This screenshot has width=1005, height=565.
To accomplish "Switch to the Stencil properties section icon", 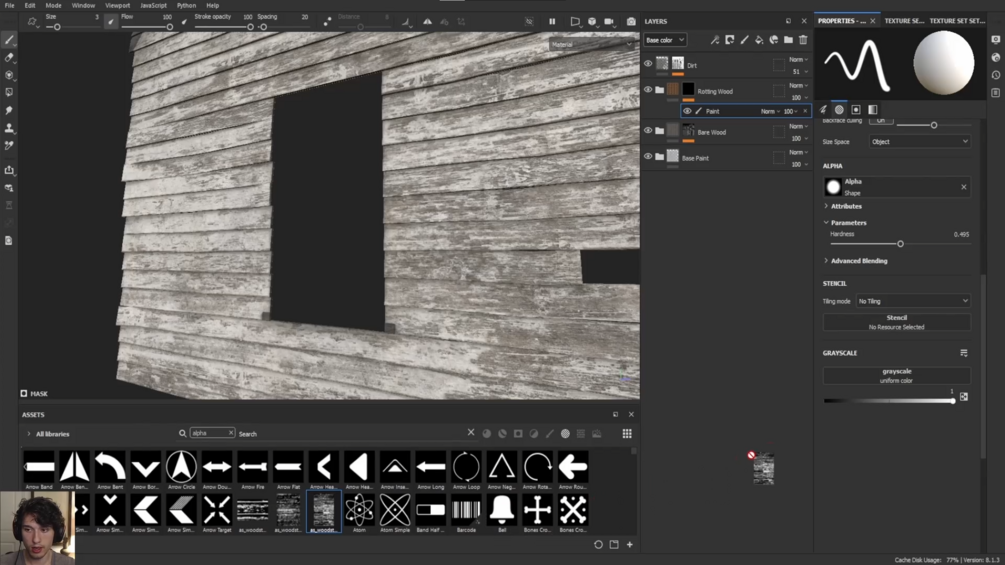I will 856,110.
